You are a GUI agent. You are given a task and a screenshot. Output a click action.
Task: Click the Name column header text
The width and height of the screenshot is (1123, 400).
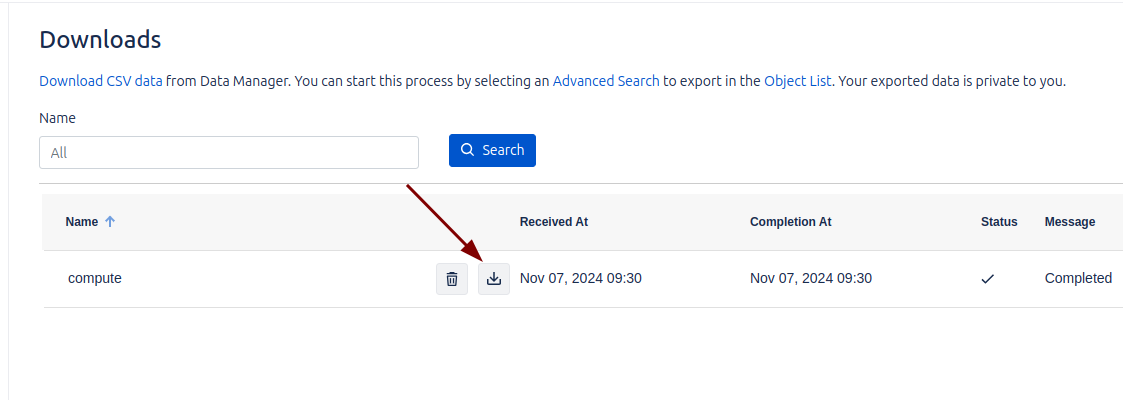pos(82,222)
